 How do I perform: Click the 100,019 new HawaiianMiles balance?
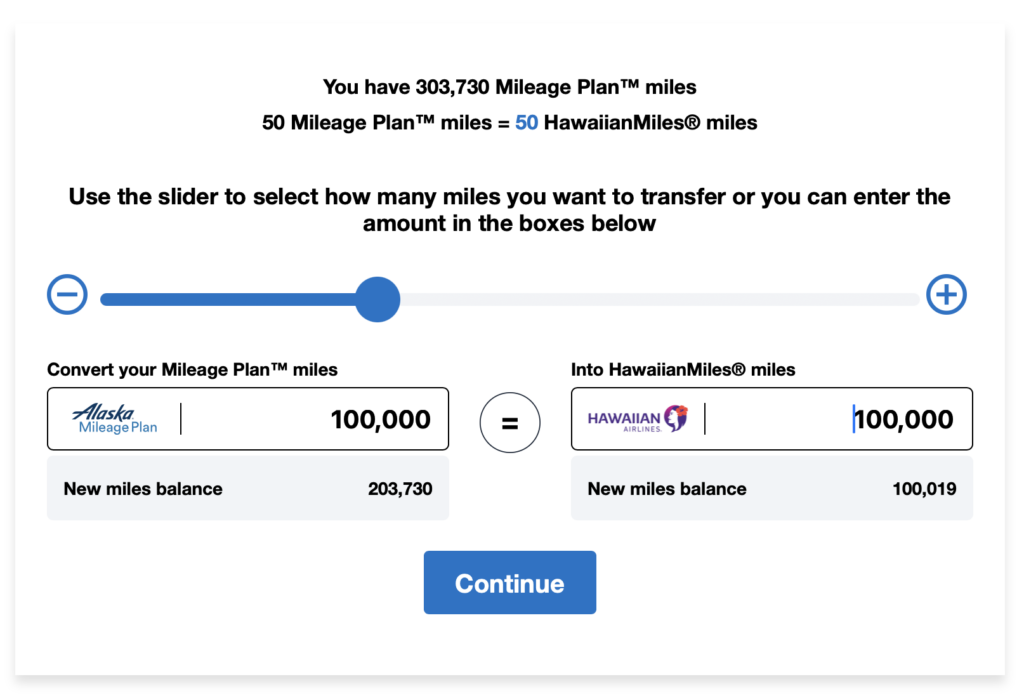(x=924, y=489)
